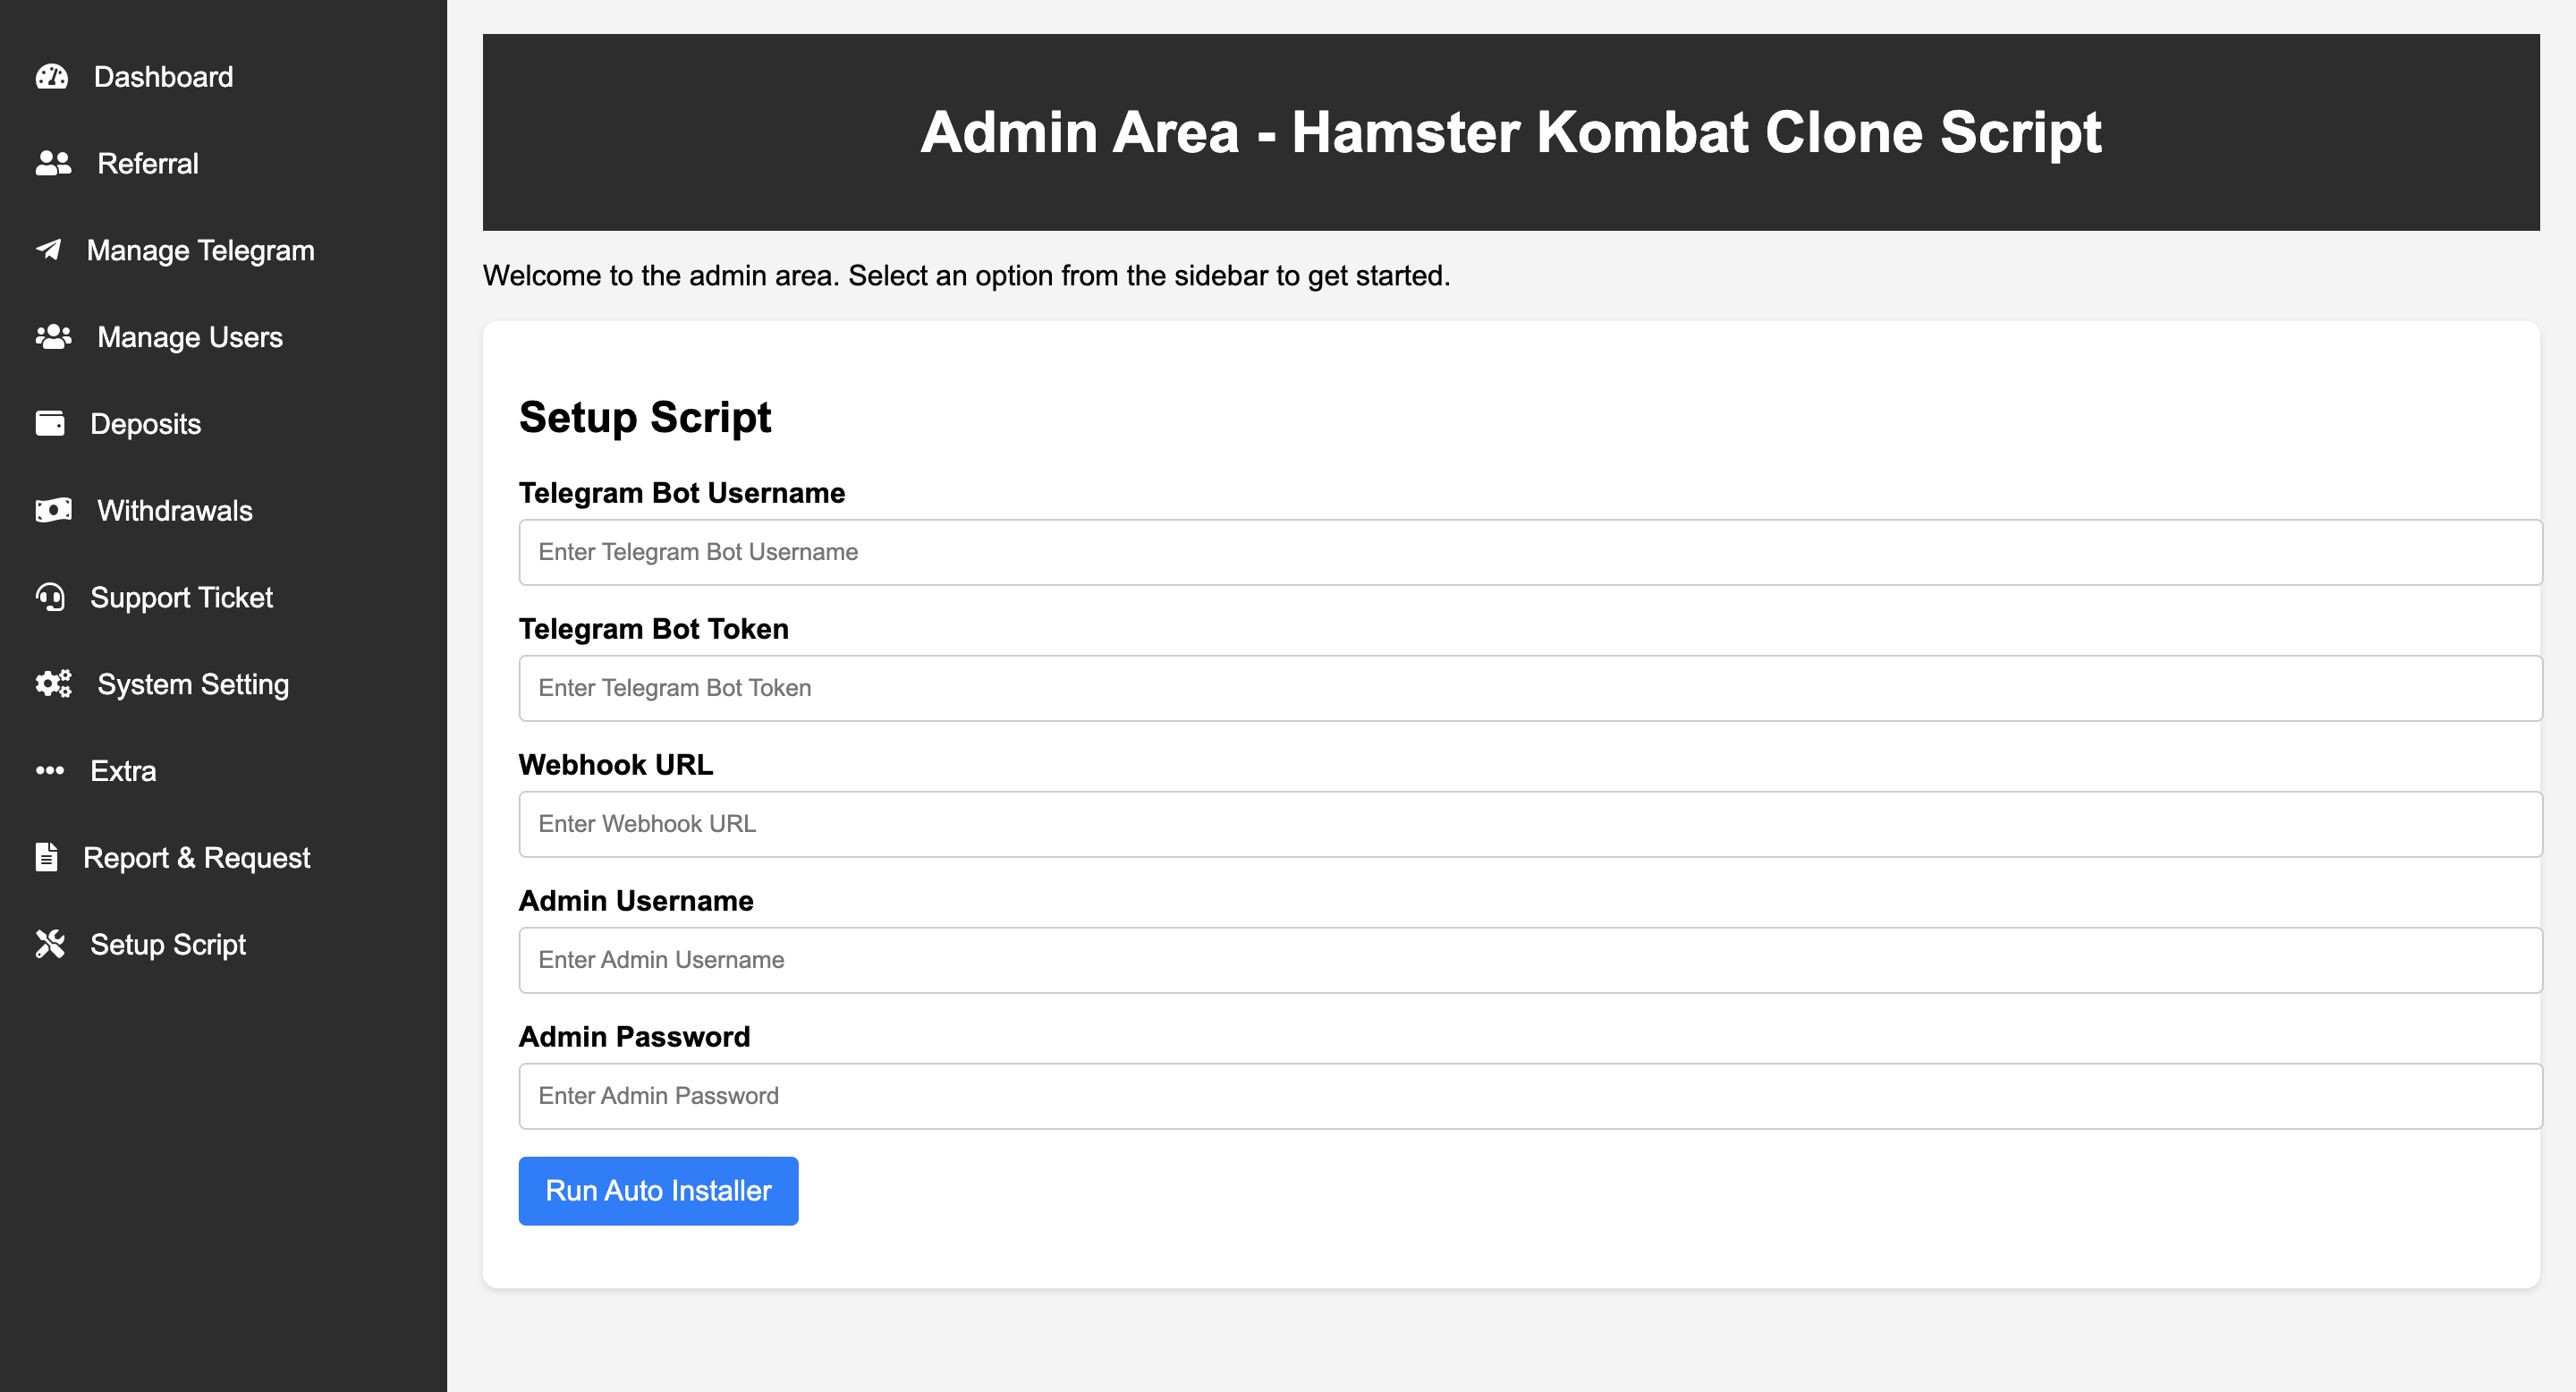This screenshot has width=2576, height=1392.
Task: Click the Manage Telegram icon
Action: pos(50,250)
